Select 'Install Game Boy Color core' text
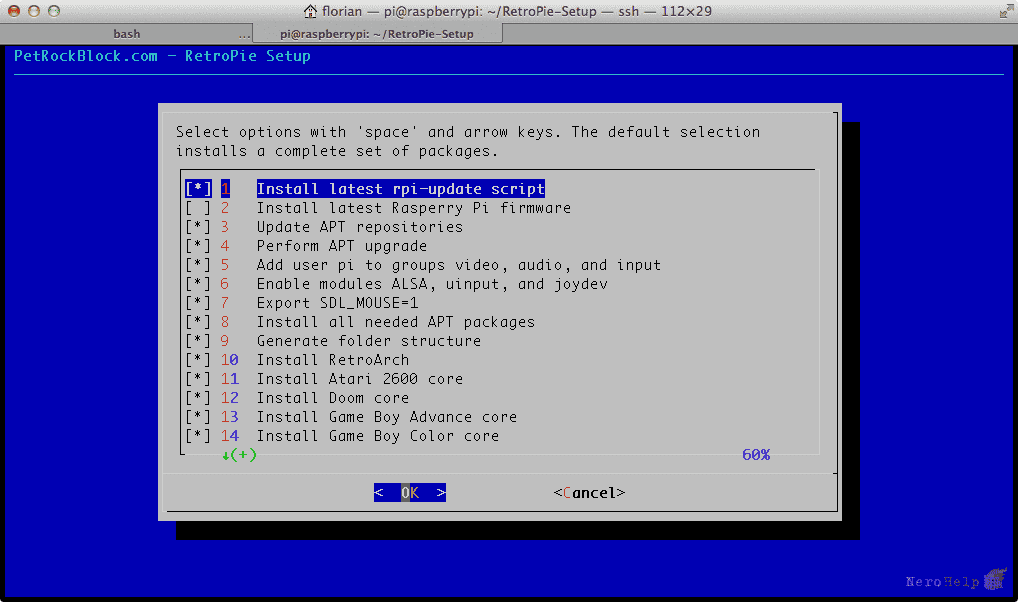 coord(377,436)
